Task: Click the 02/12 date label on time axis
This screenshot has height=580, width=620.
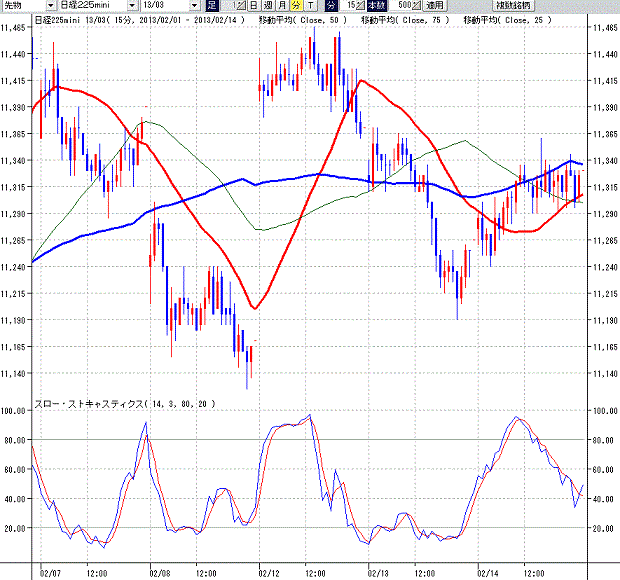Action: [x=269, y=573]
